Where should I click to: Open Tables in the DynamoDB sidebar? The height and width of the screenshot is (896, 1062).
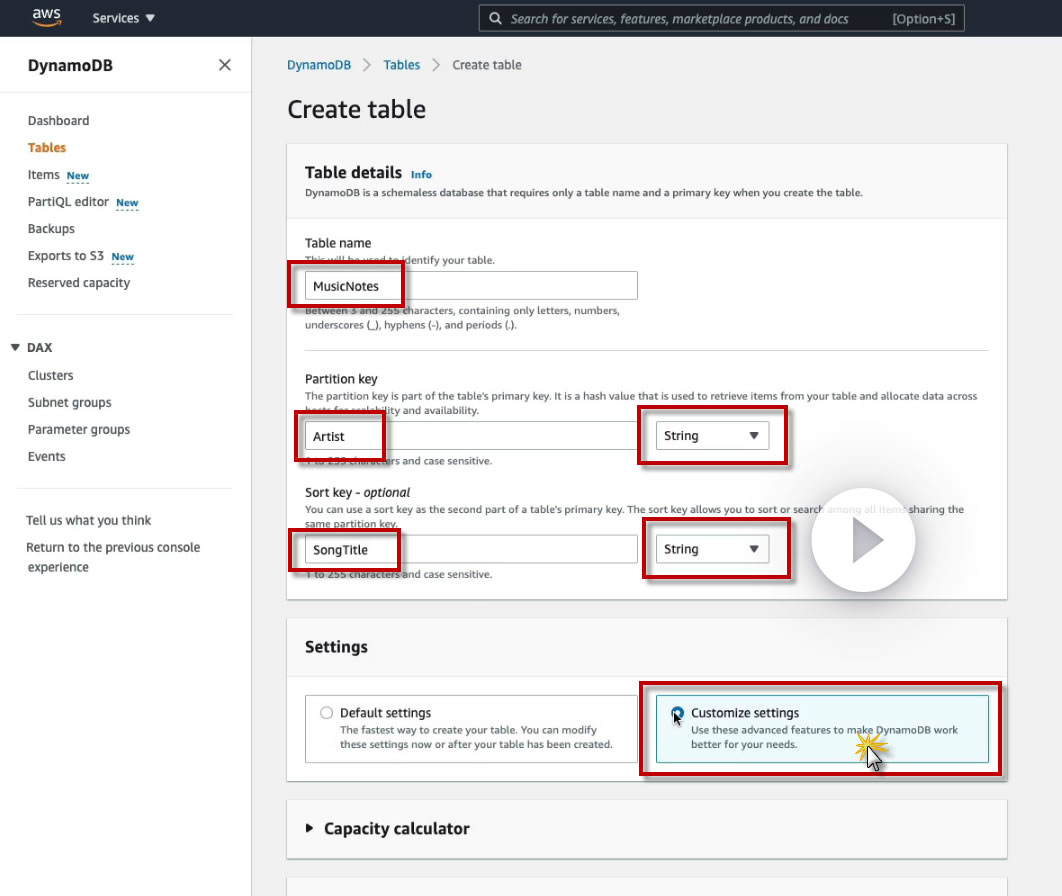pyautogui.click(x=47, y=148)
